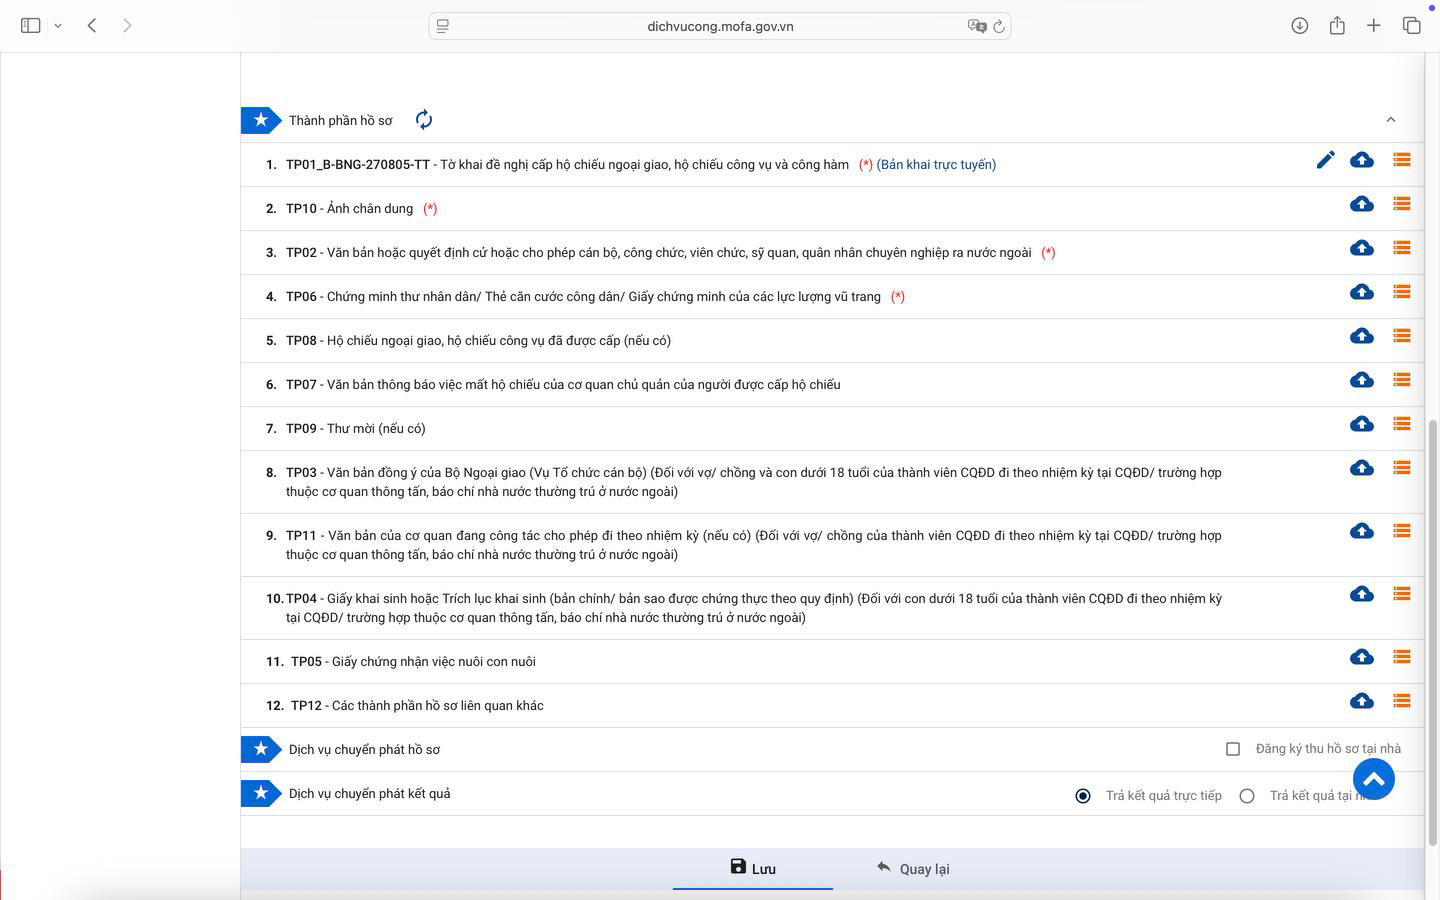The image size is (1440, 900).
Task: Show Safari tab overview
Action: click(1411, 26)
